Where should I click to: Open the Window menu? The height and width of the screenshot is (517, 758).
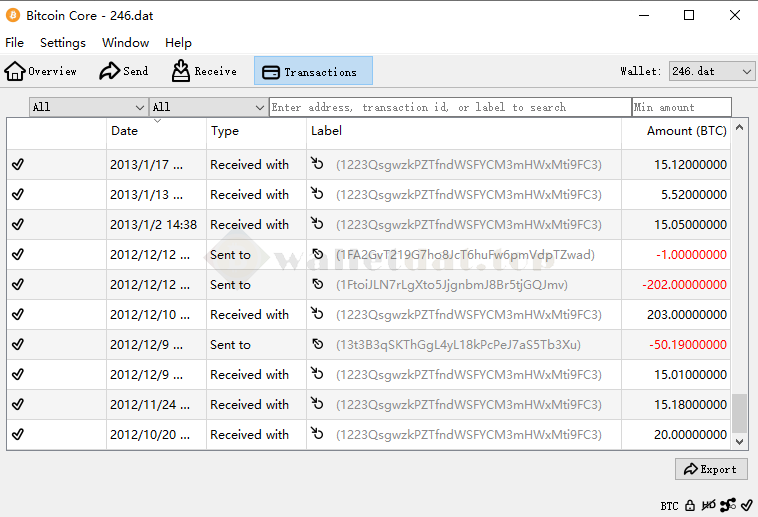click(125, 43)
